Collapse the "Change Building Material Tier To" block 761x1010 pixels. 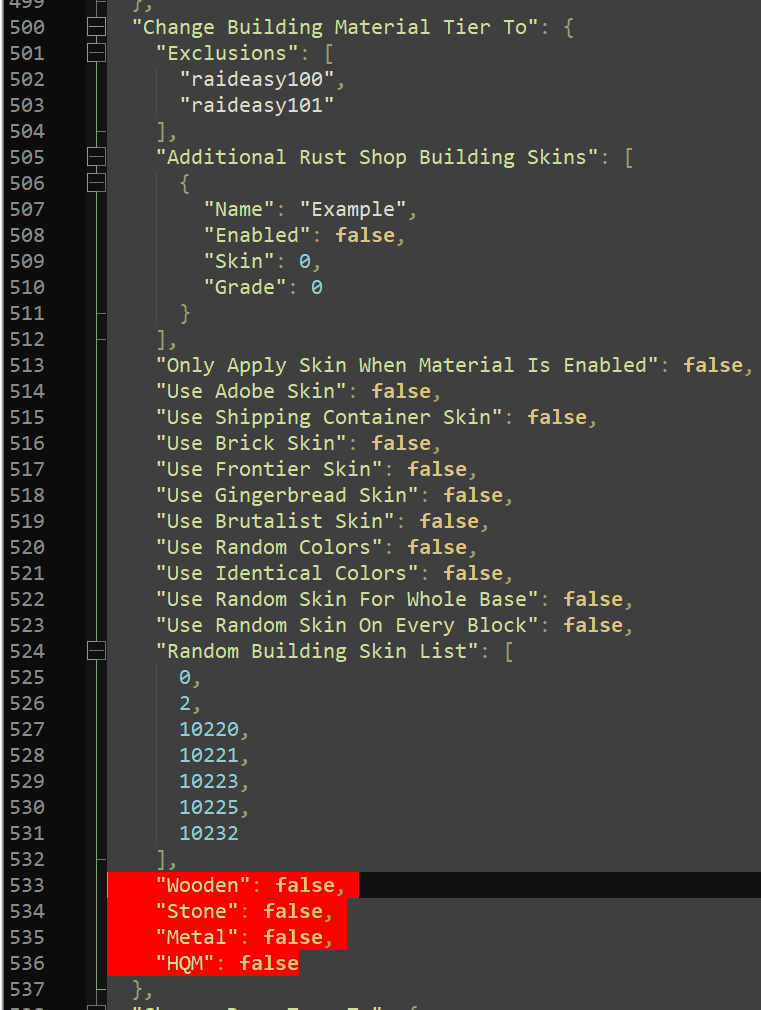point(96,27)
